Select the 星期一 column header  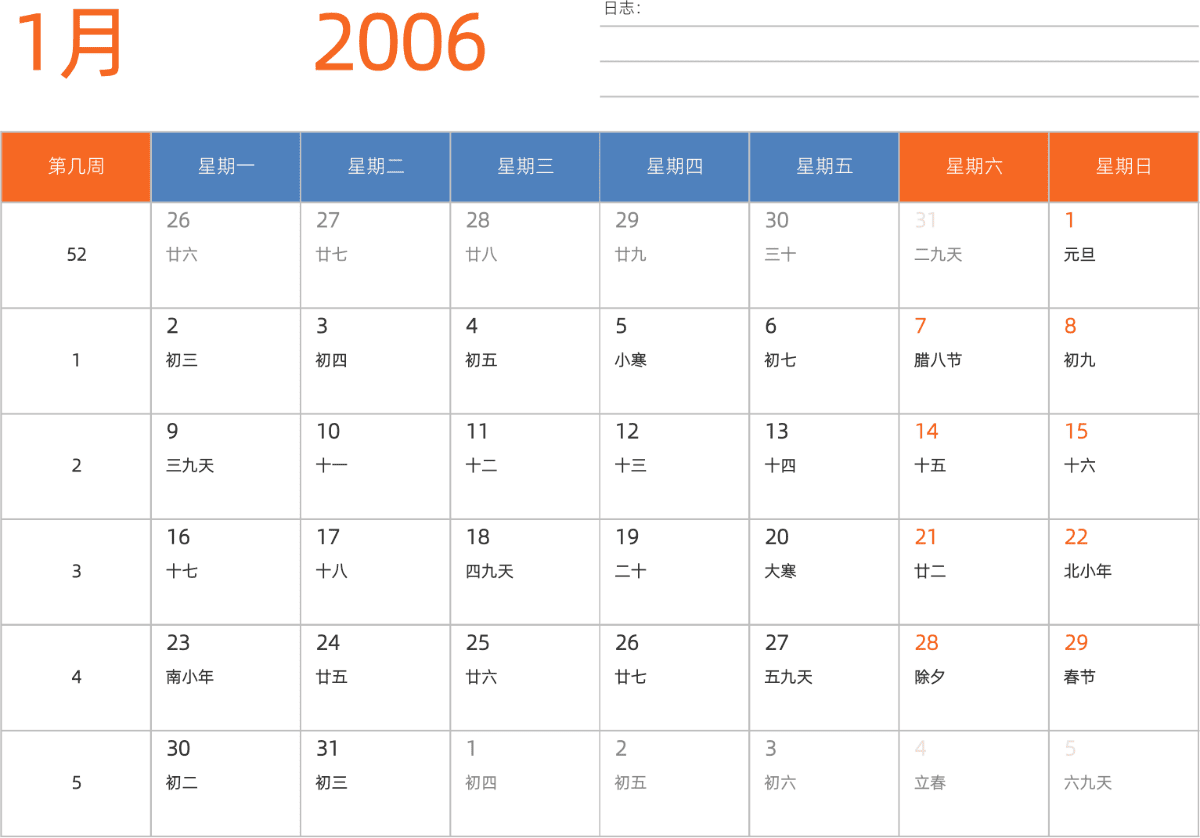[226, 167]
